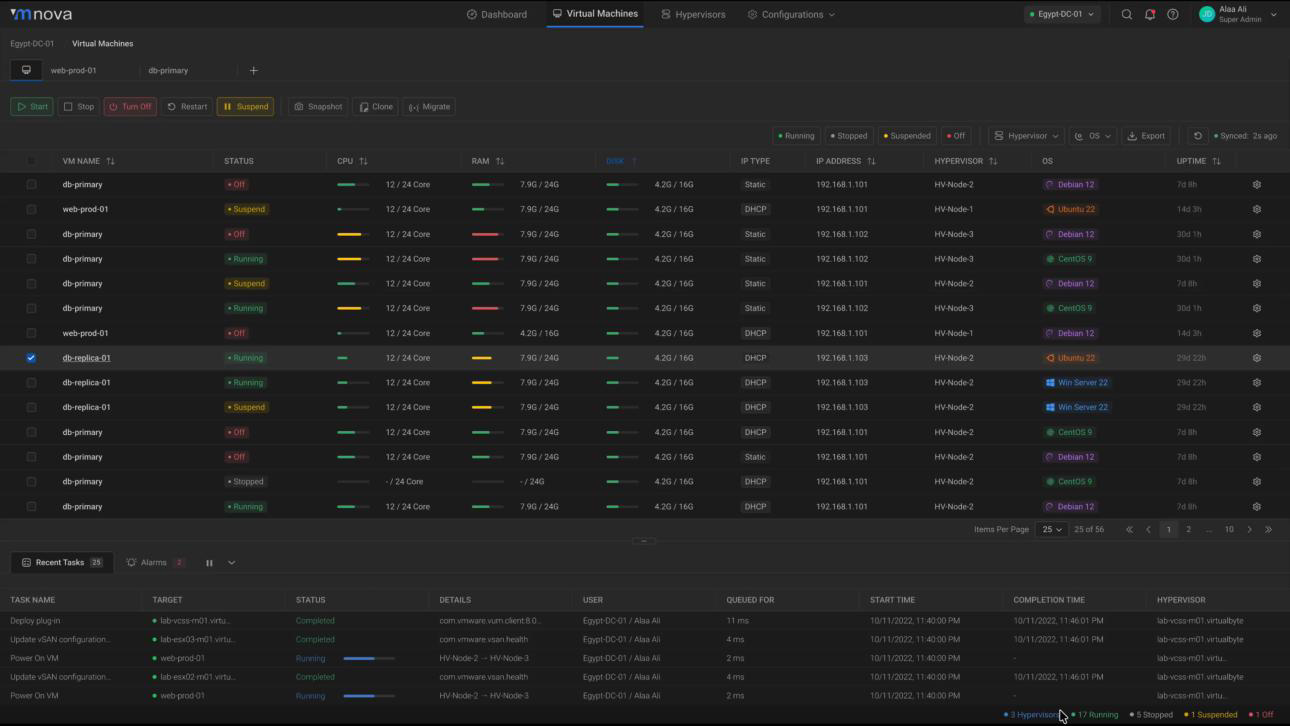Collapse the tasks panel with chevron
The width and height of the screenshot is (1290, 726).
pos(231,563)
